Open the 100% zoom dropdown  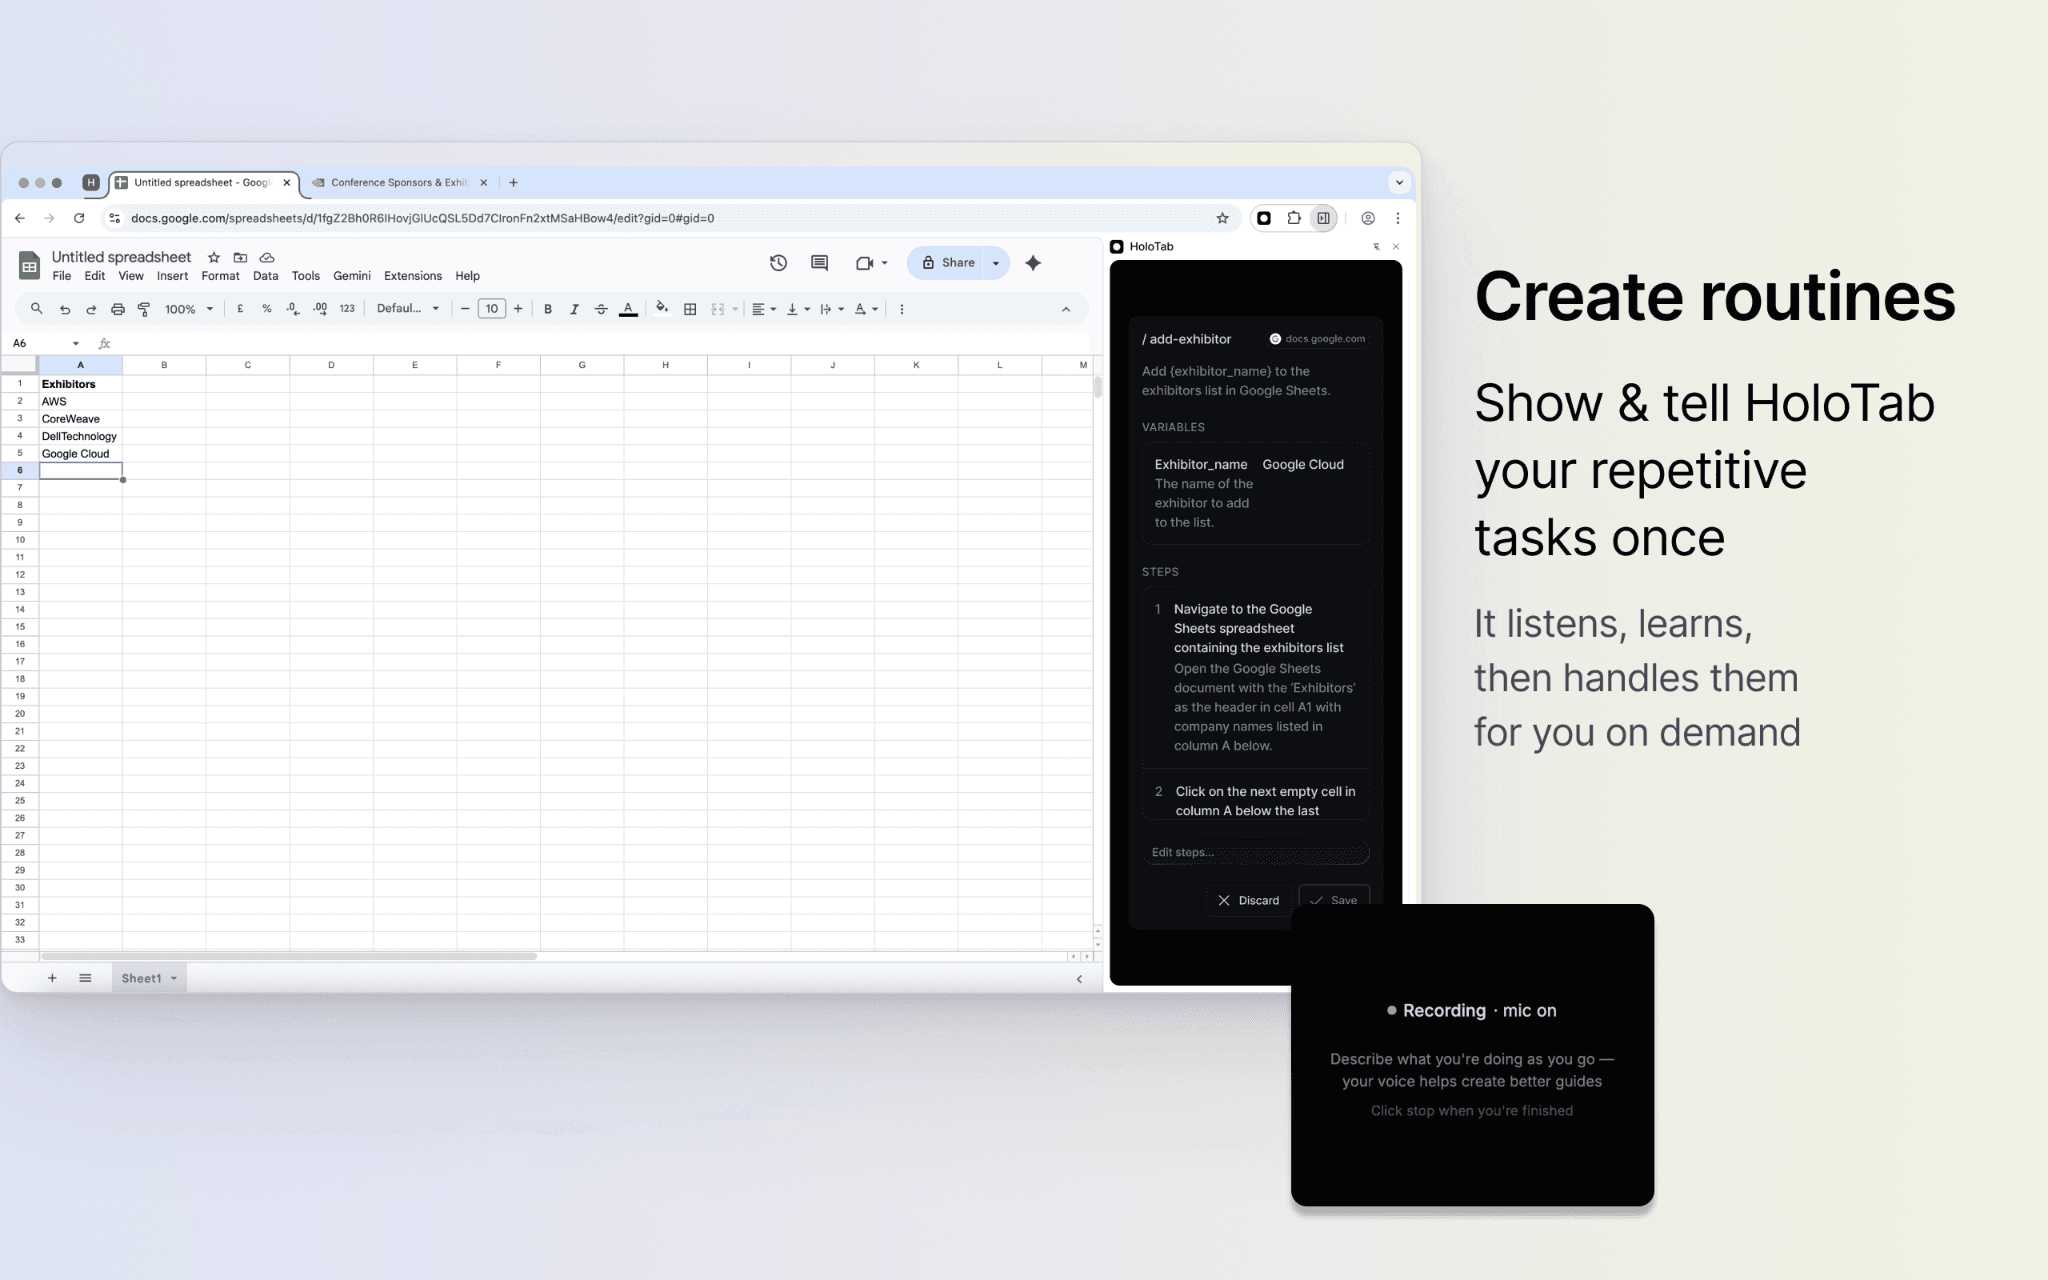(188, 309)
